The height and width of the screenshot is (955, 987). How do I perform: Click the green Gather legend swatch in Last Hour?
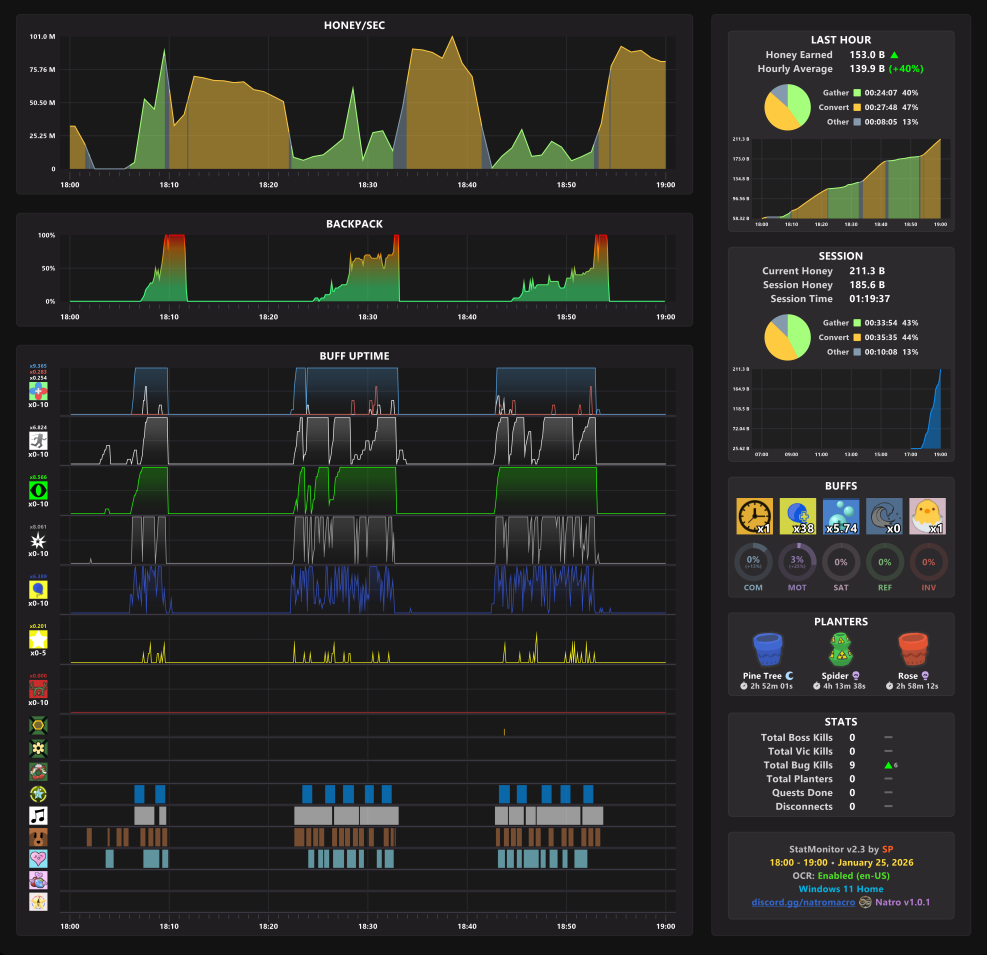pos(857,93)
